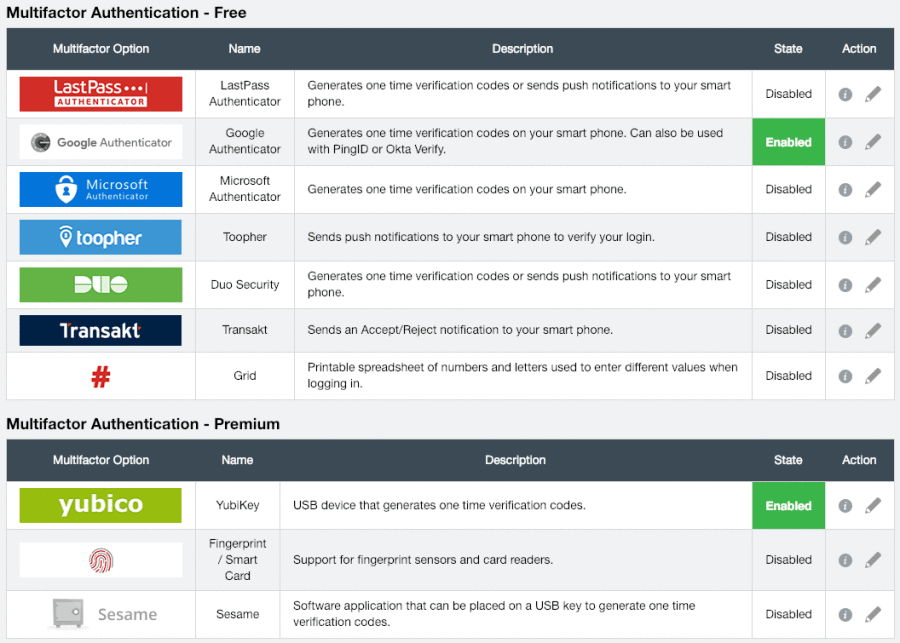Screen dimensions: 900x643
Task: Select the Sesame safe icon
Action: (100, 614)
